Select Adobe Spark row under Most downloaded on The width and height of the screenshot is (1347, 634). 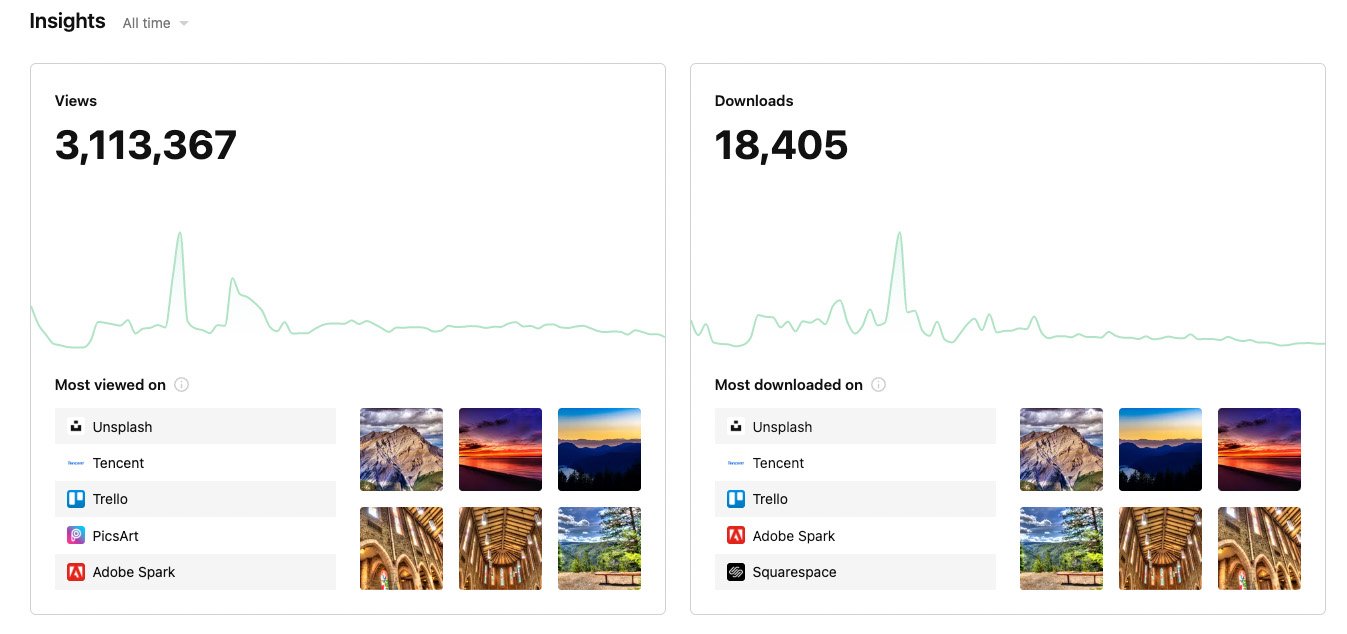coord(855,536)
